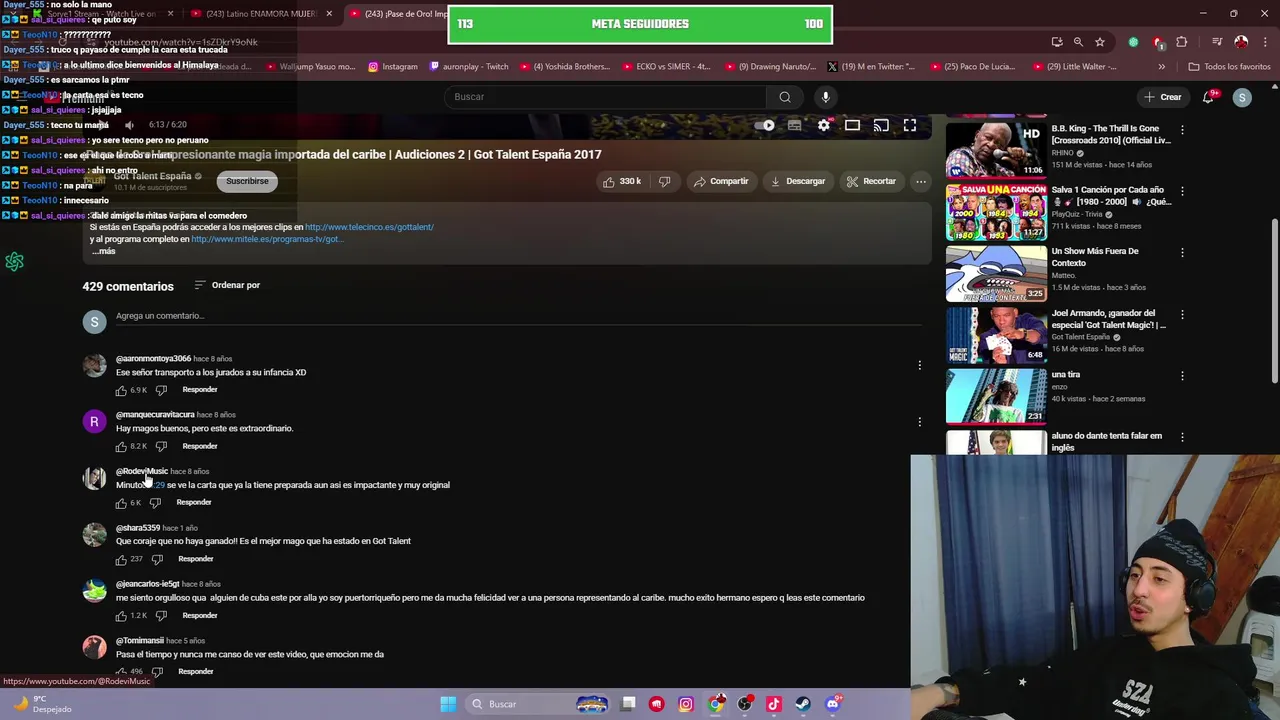1280x720 pixels.
Task: Expand hidden bookmarks chevron
Action: coord(1161,67)
